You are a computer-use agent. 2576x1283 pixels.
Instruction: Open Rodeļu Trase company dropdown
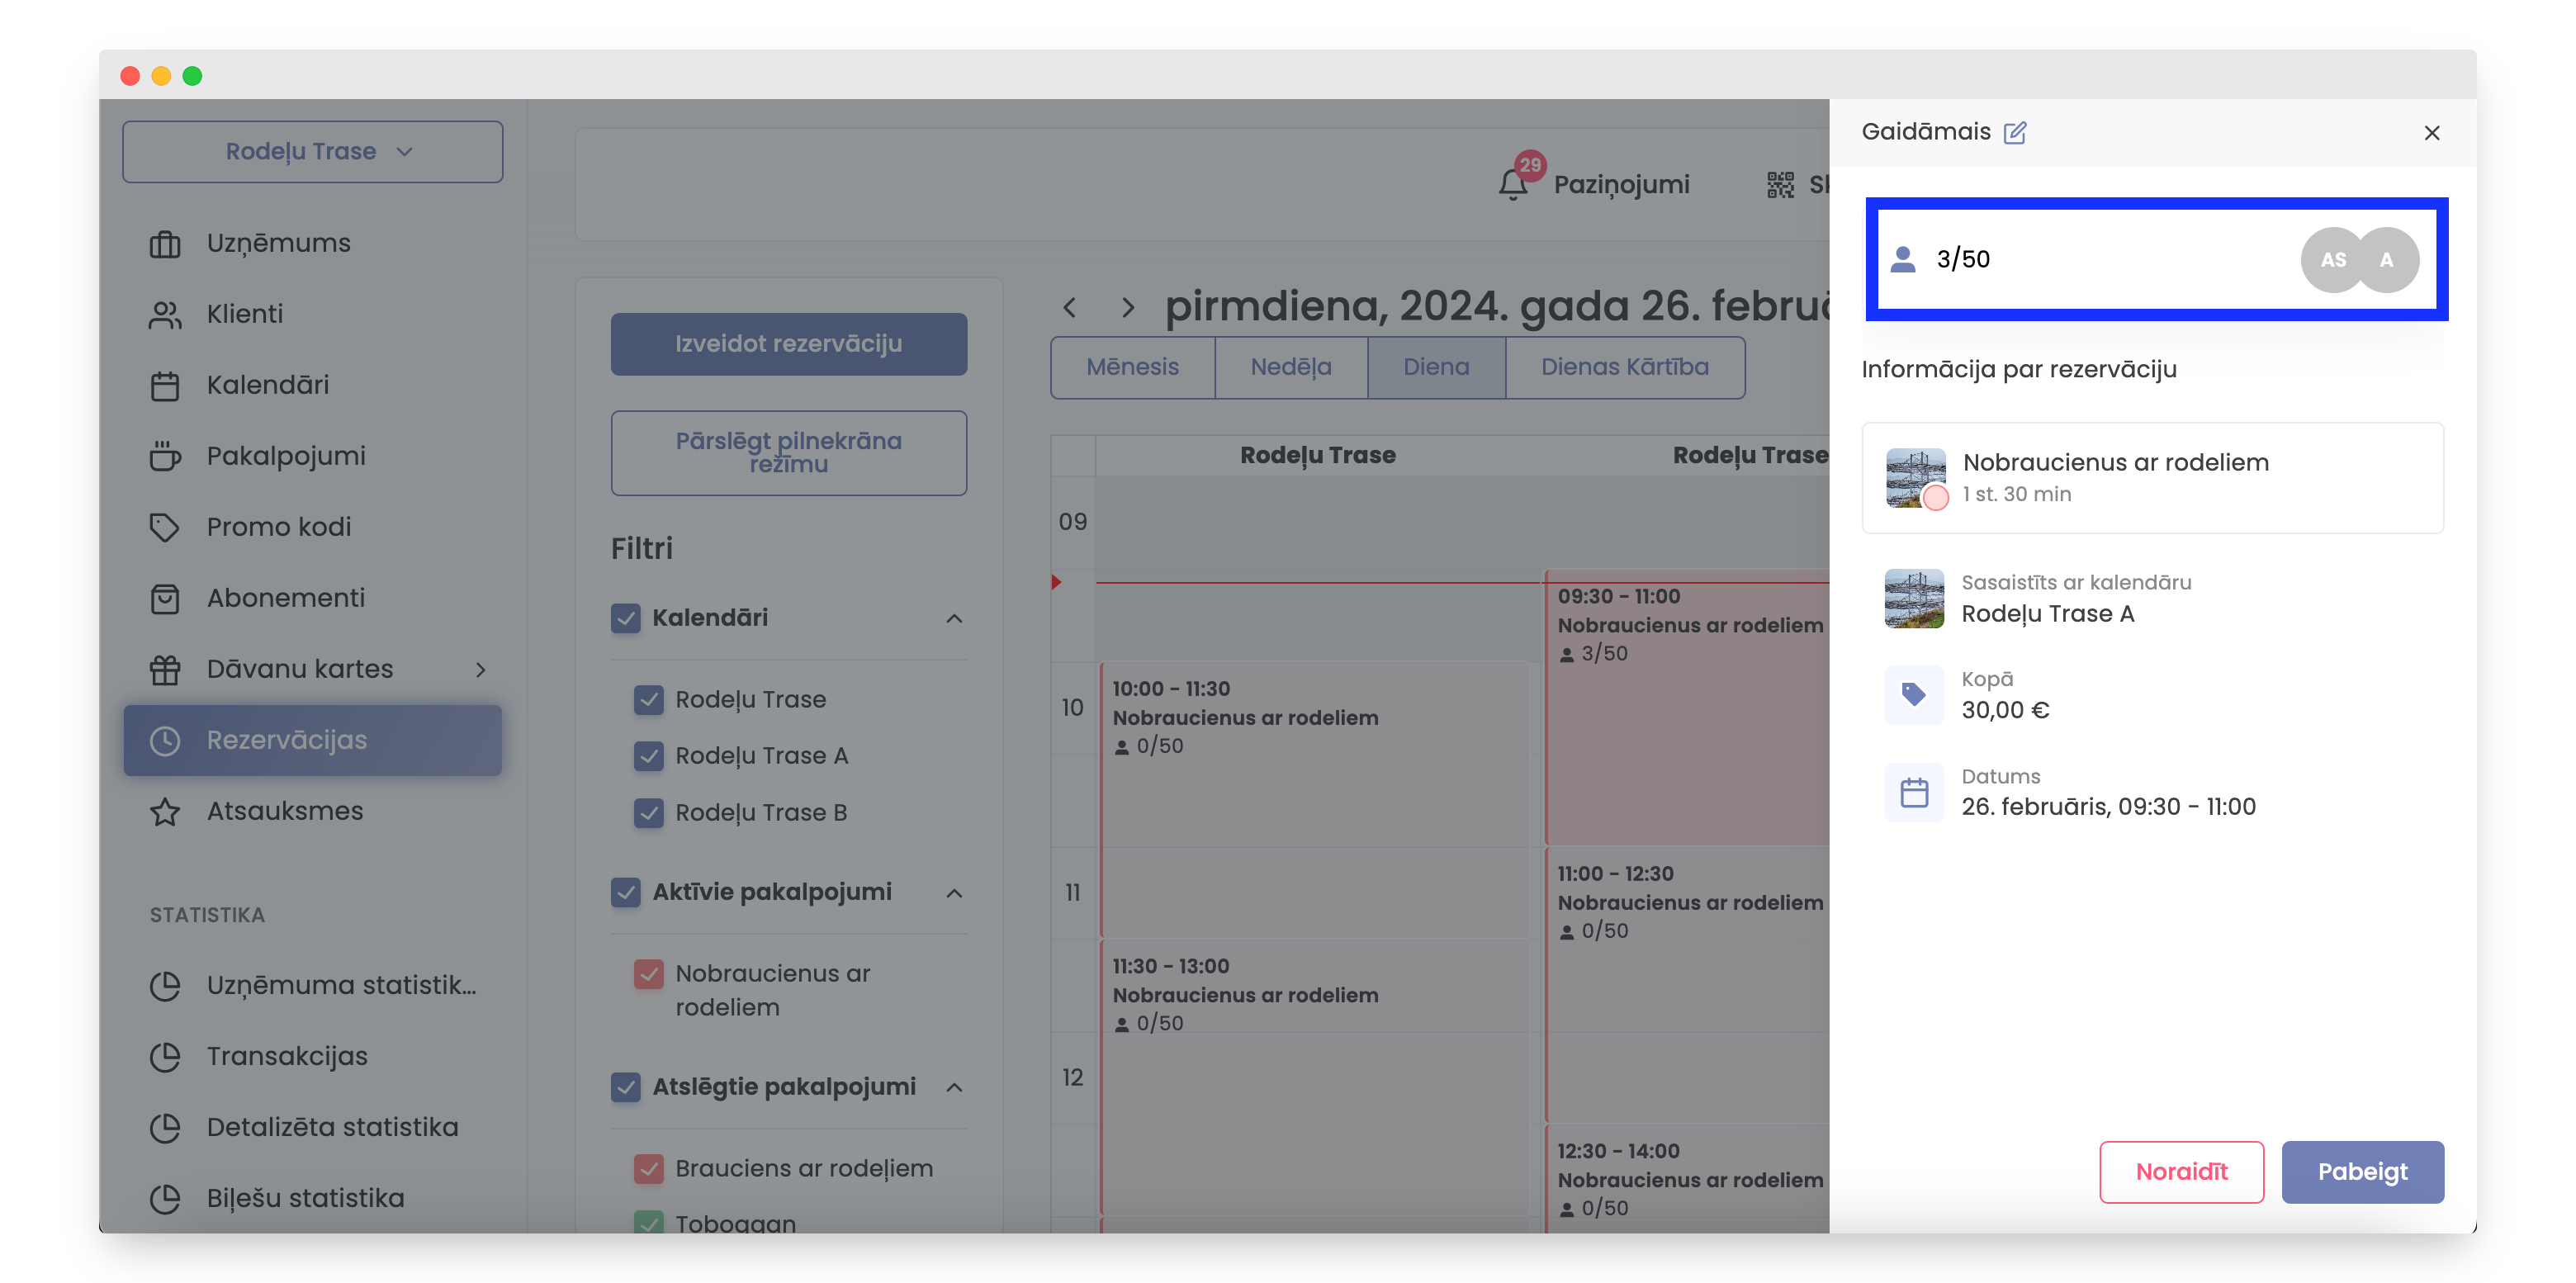click(x=312, y=152)
